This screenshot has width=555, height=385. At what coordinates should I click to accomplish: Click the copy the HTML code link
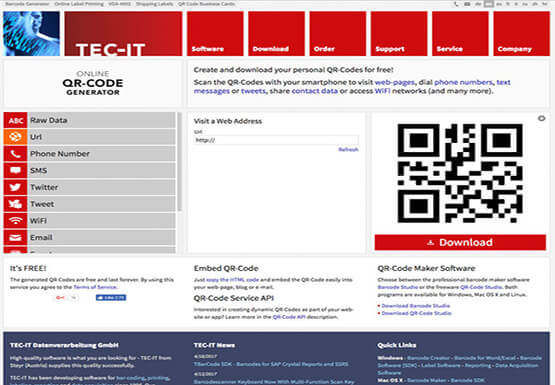pos(233,280)
